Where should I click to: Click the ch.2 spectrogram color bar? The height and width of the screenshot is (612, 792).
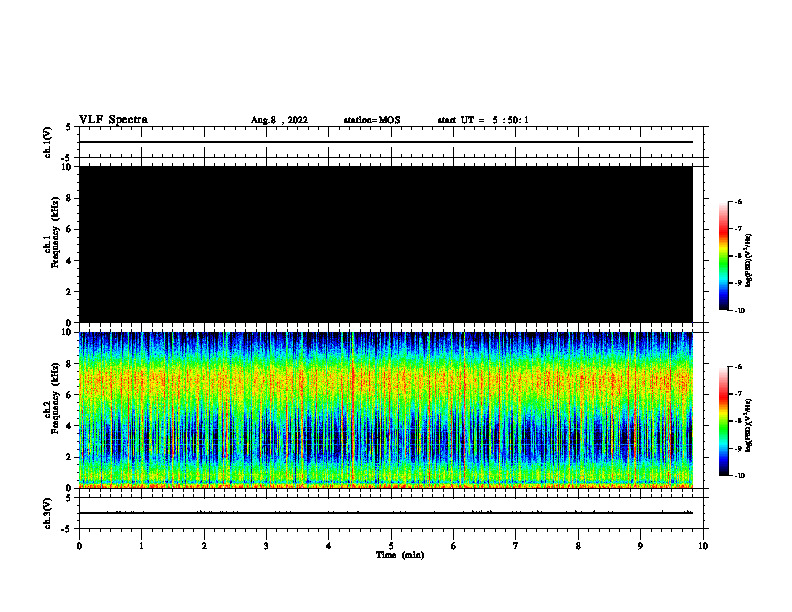pos(723,421)
